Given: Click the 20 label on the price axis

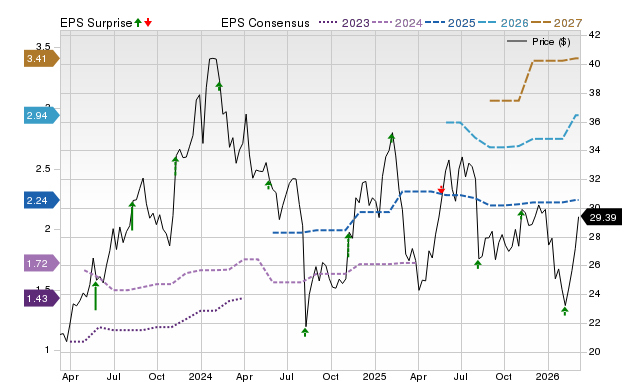Looking at the screenshot, I should [x=594, y=351].
